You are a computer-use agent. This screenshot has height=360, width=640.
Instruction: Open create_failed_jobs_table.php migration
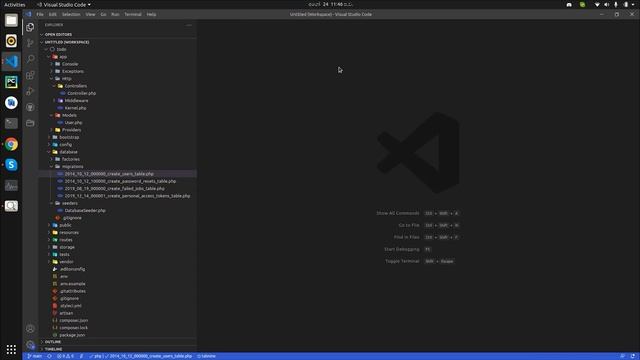click(x=114, y=189)
